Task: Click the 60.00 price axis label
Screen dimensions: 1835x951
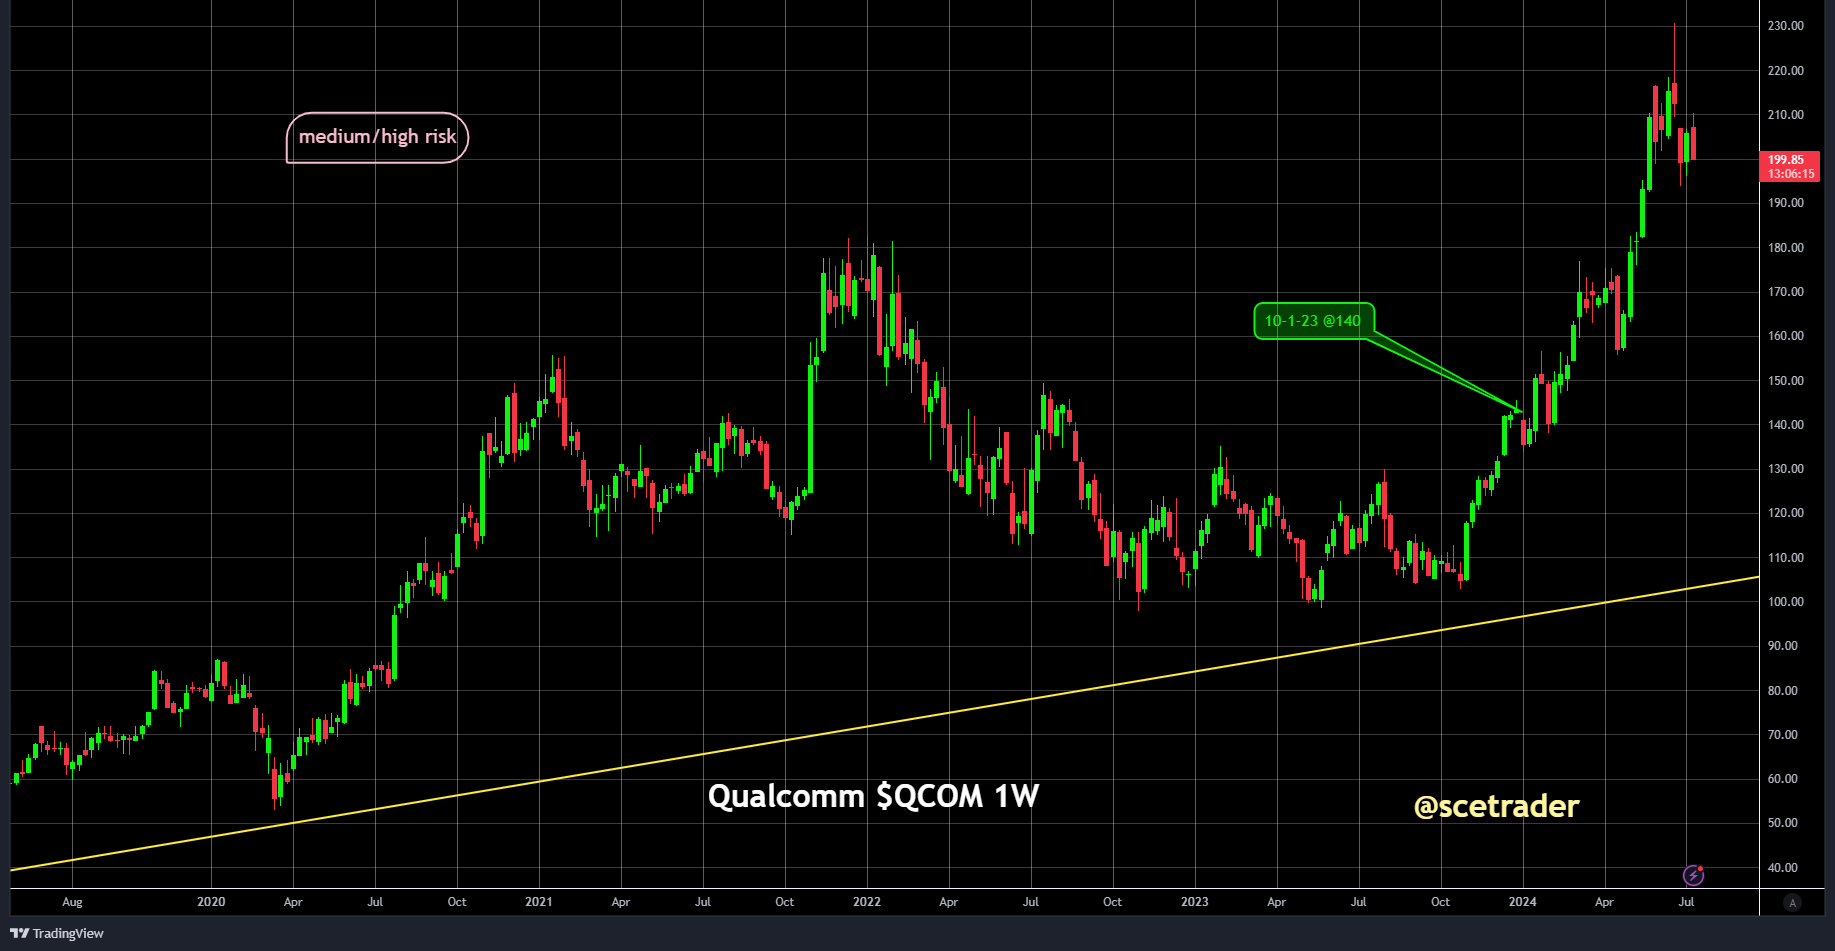Action: tap(1783, 779)
